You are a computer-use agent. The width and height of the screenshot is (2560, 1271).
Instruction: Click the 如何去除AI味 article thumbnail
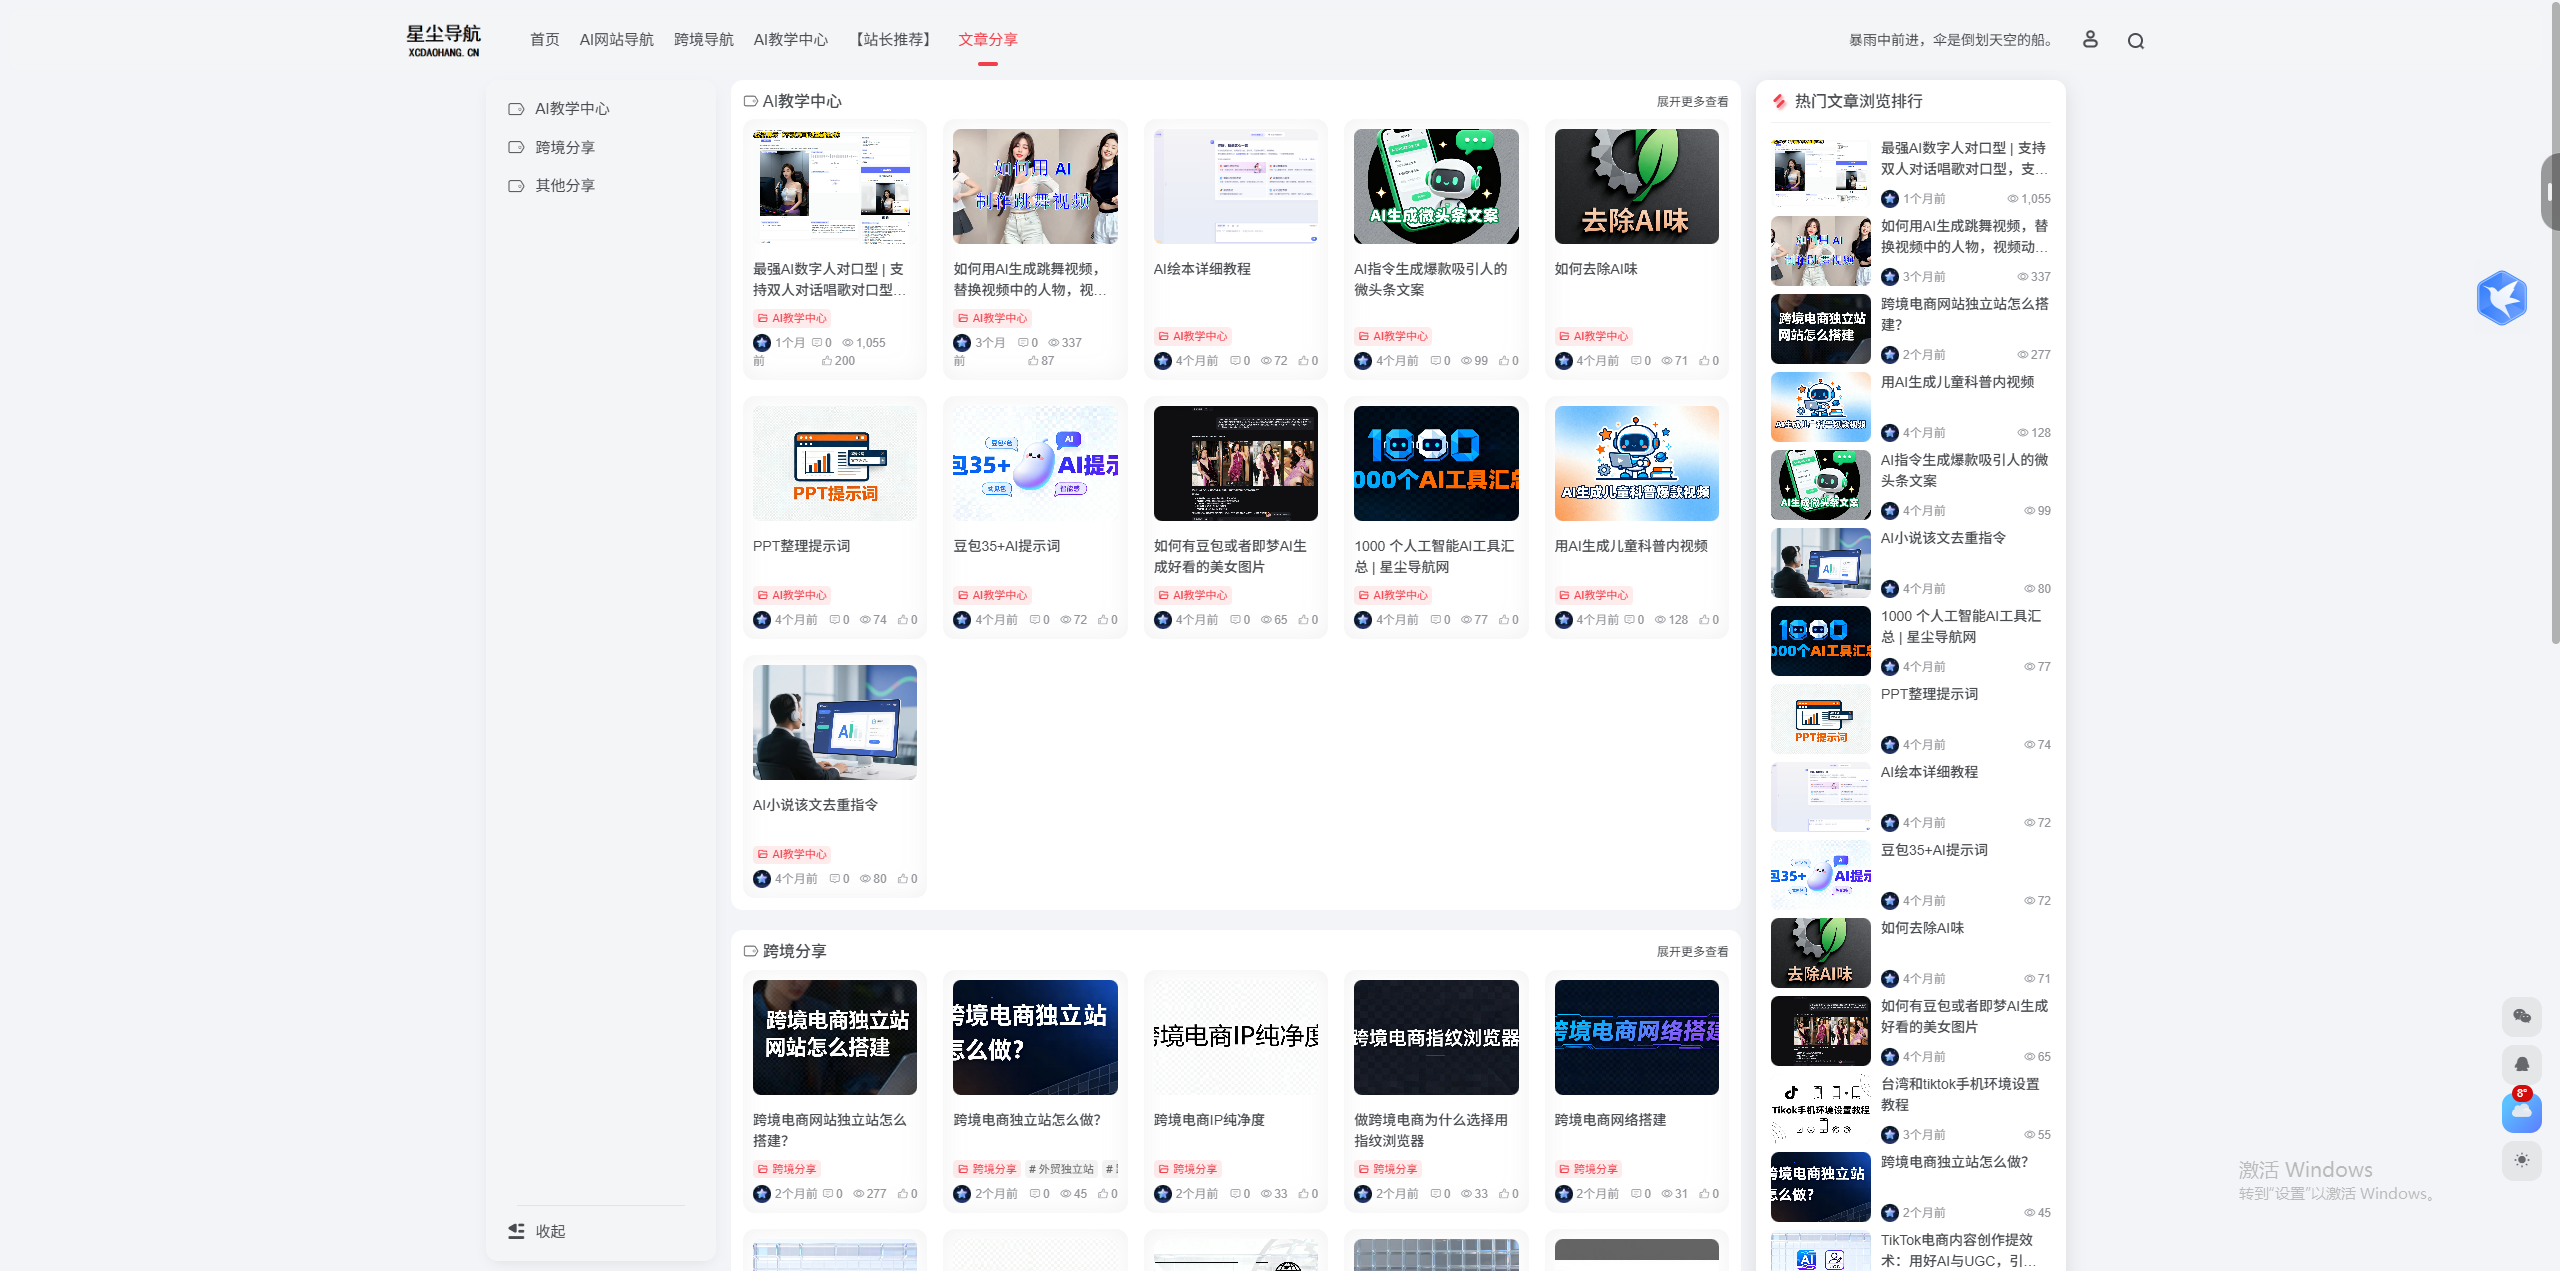coord(1636,186)
